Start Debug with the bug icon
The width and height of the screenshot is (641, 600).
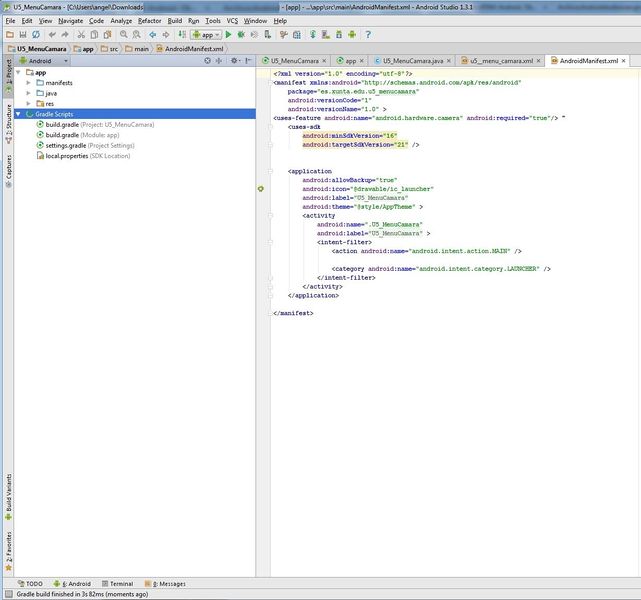[x=241, y=35]
